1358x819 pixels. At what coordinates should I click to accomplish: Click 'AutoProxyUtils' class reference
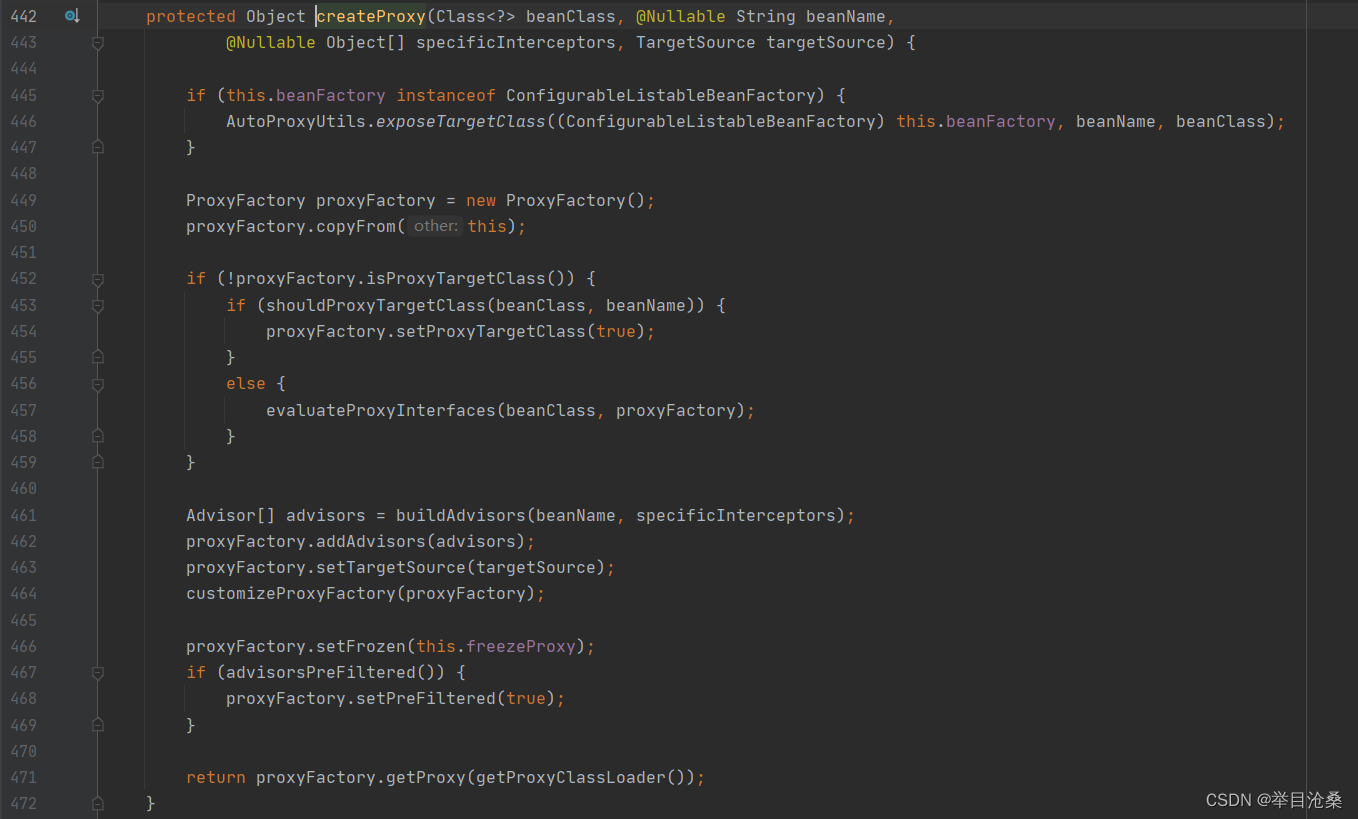point(296,121)
